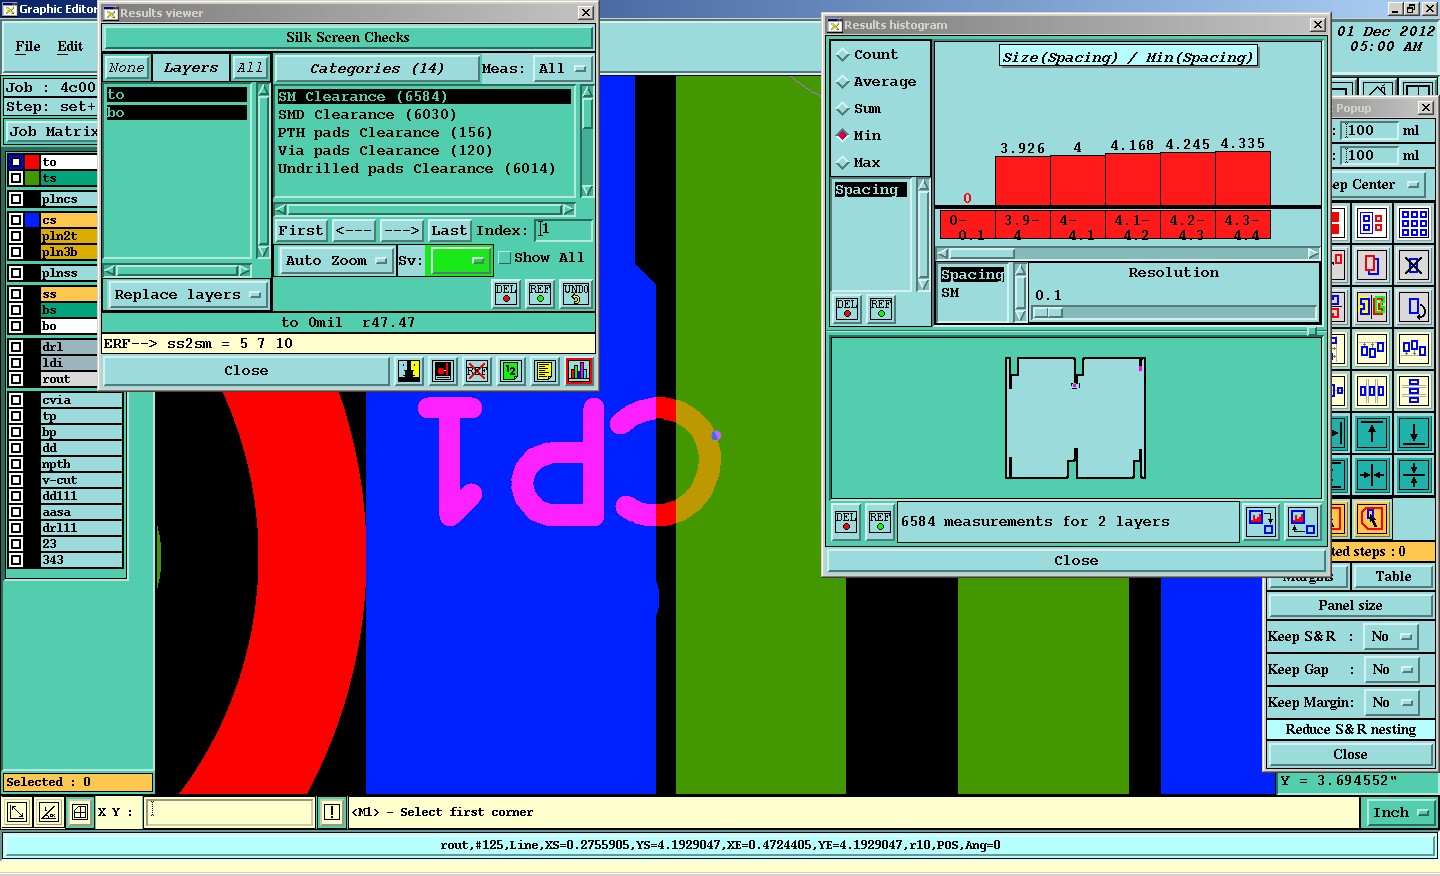The height and width of the screenshot is (876, 1440).
Task: Click the histogram horizontal scrollbar
Action: 1128,254
